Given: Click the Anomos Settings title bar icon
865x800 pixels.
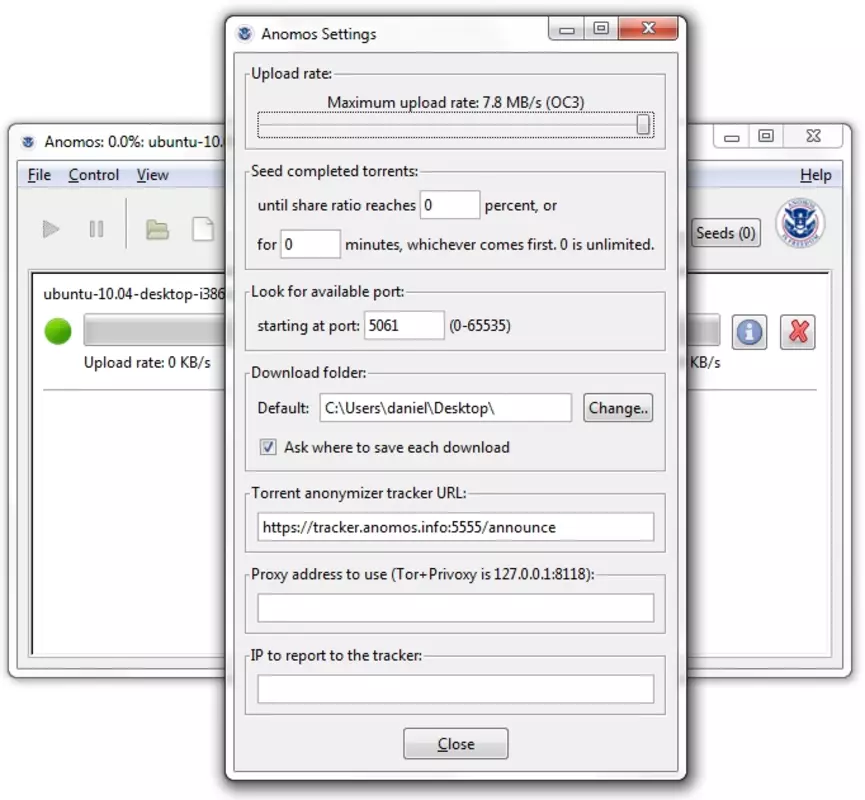Looking at the screenshot, I should [245, 34].
